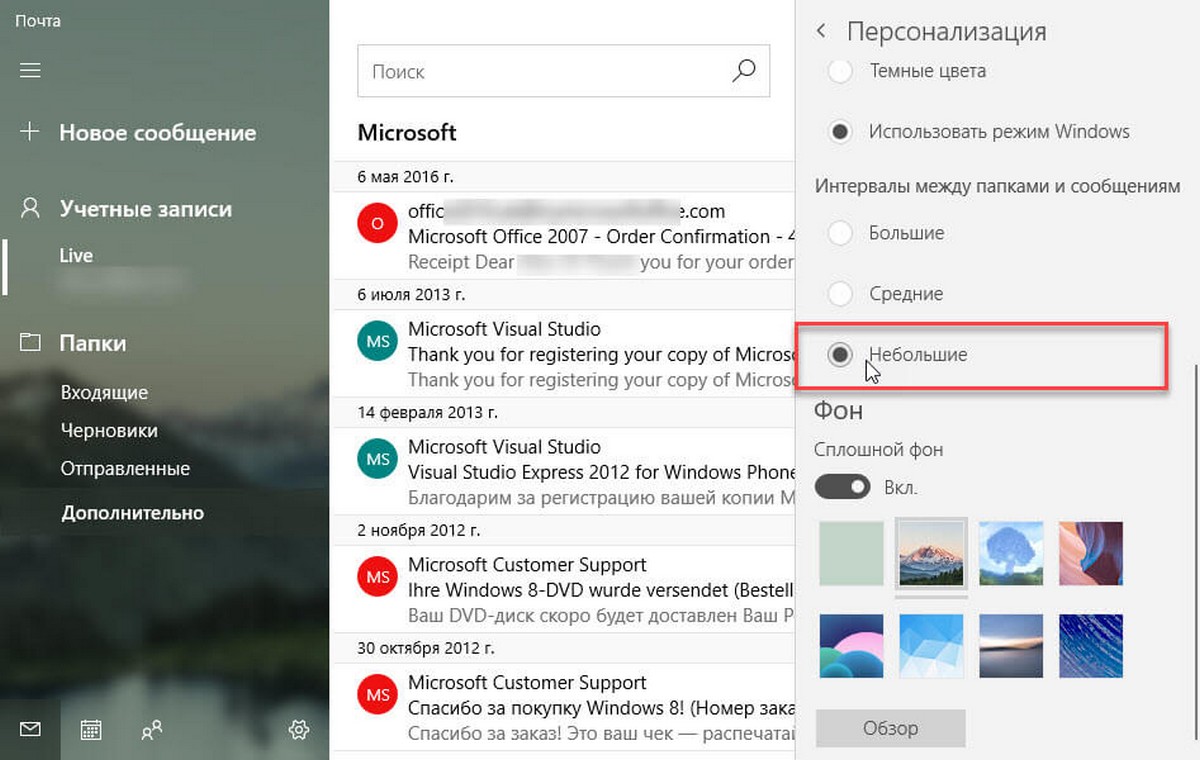The height and width of the screenshot is (760, 1200).
Task: Select pink canyon waves background thumbnail
Action: (1091, 553)
